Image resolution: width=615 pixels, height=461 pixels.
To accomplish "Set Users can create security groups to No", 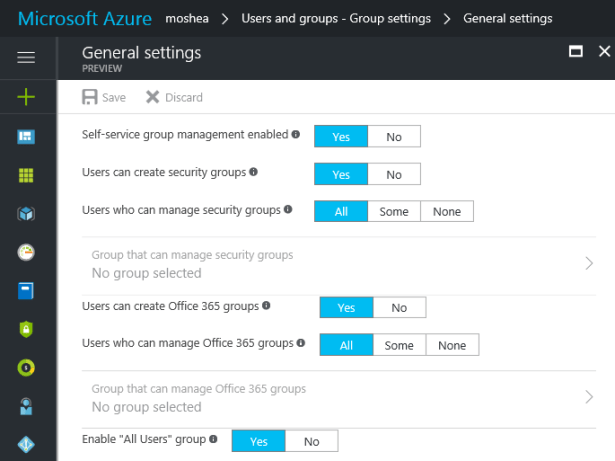I will point(394,174).
